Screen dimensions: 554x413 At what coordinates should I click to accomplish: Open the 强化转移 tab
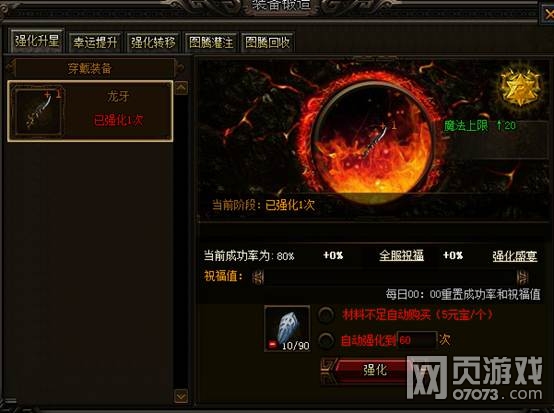[x=153, y=42]
